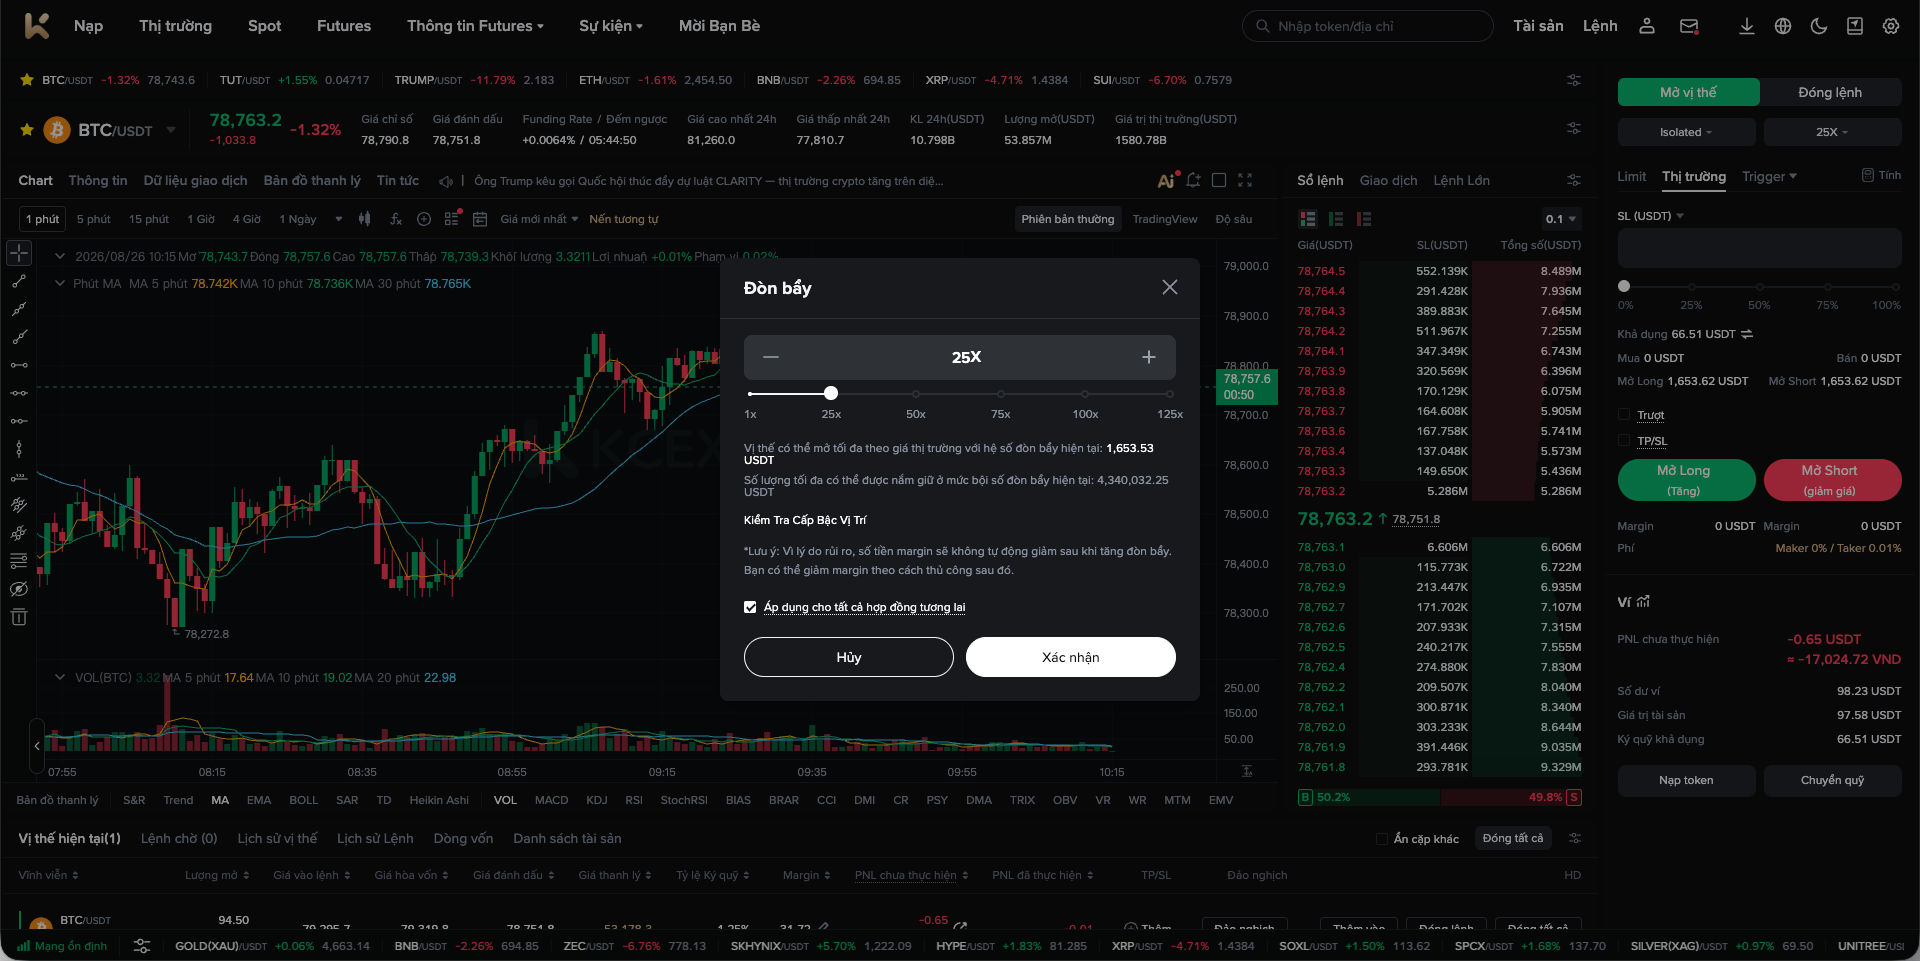Open the messages envelope icon
This screenshot has height=961, width=1920.
click(1689, 26)
